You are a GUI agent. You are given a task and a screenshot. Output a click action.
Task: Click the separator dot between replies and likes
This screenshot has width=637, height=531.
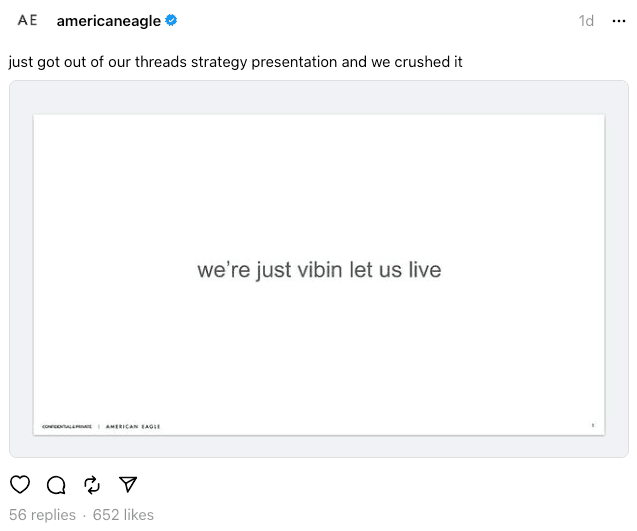point(84,516)
